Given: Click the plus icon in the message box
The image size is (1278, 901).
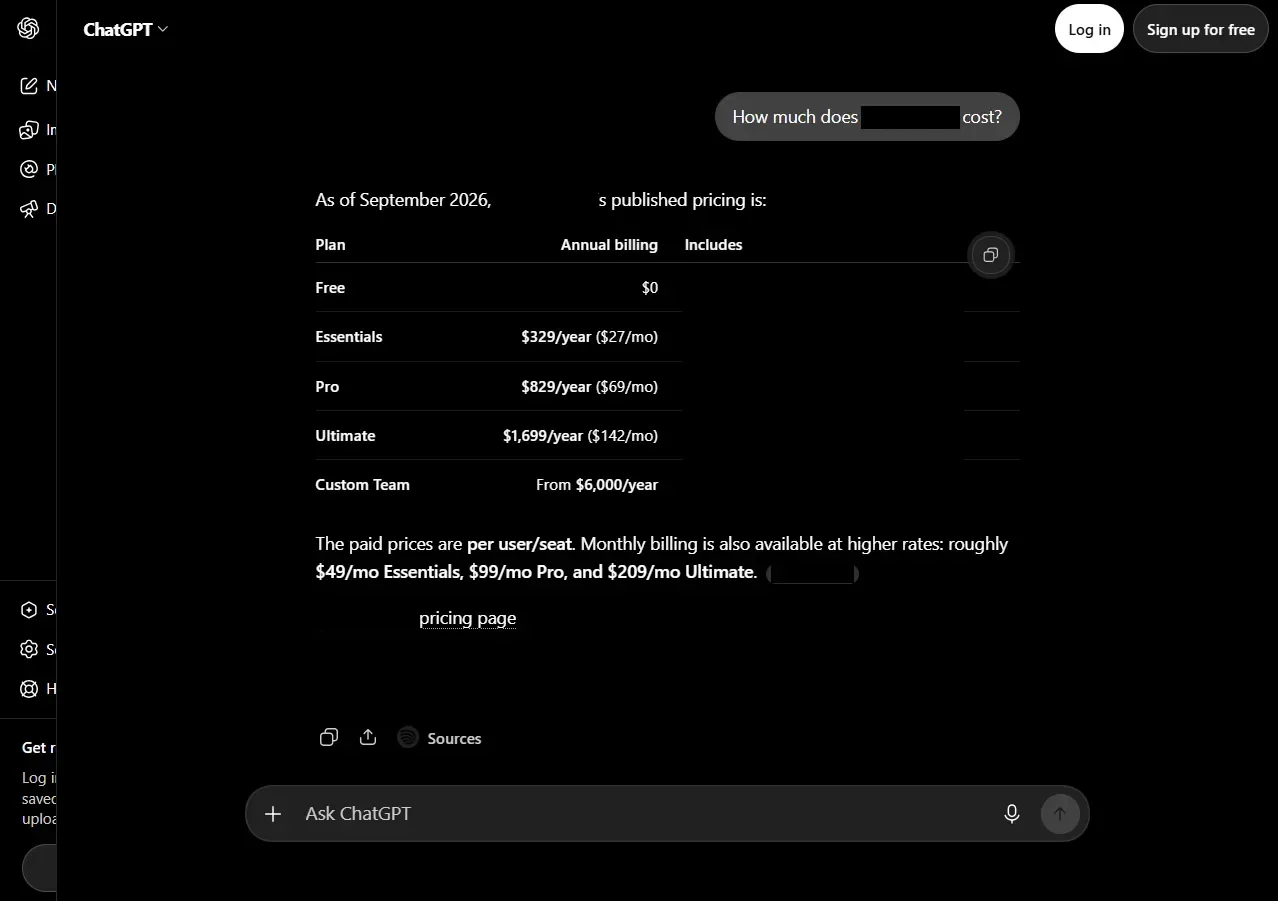Looking at the screenshot, I should tap(273, 814).
